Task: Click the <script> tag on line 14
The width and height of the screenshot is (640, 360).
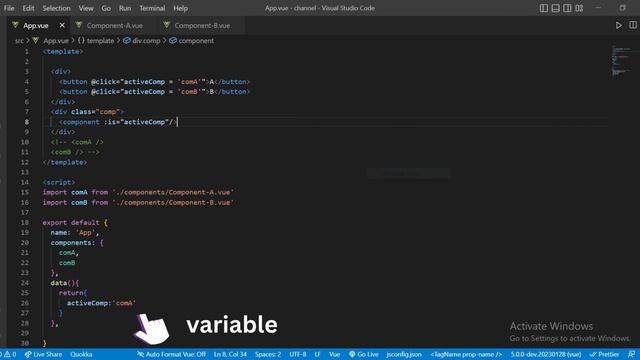Action: coord(59,182)
